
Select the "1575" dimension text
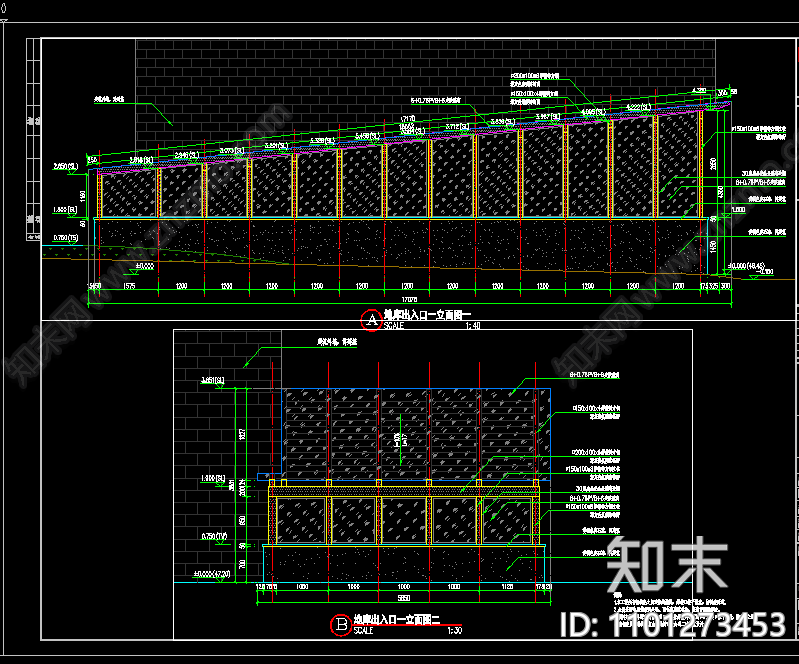point(129,286)
